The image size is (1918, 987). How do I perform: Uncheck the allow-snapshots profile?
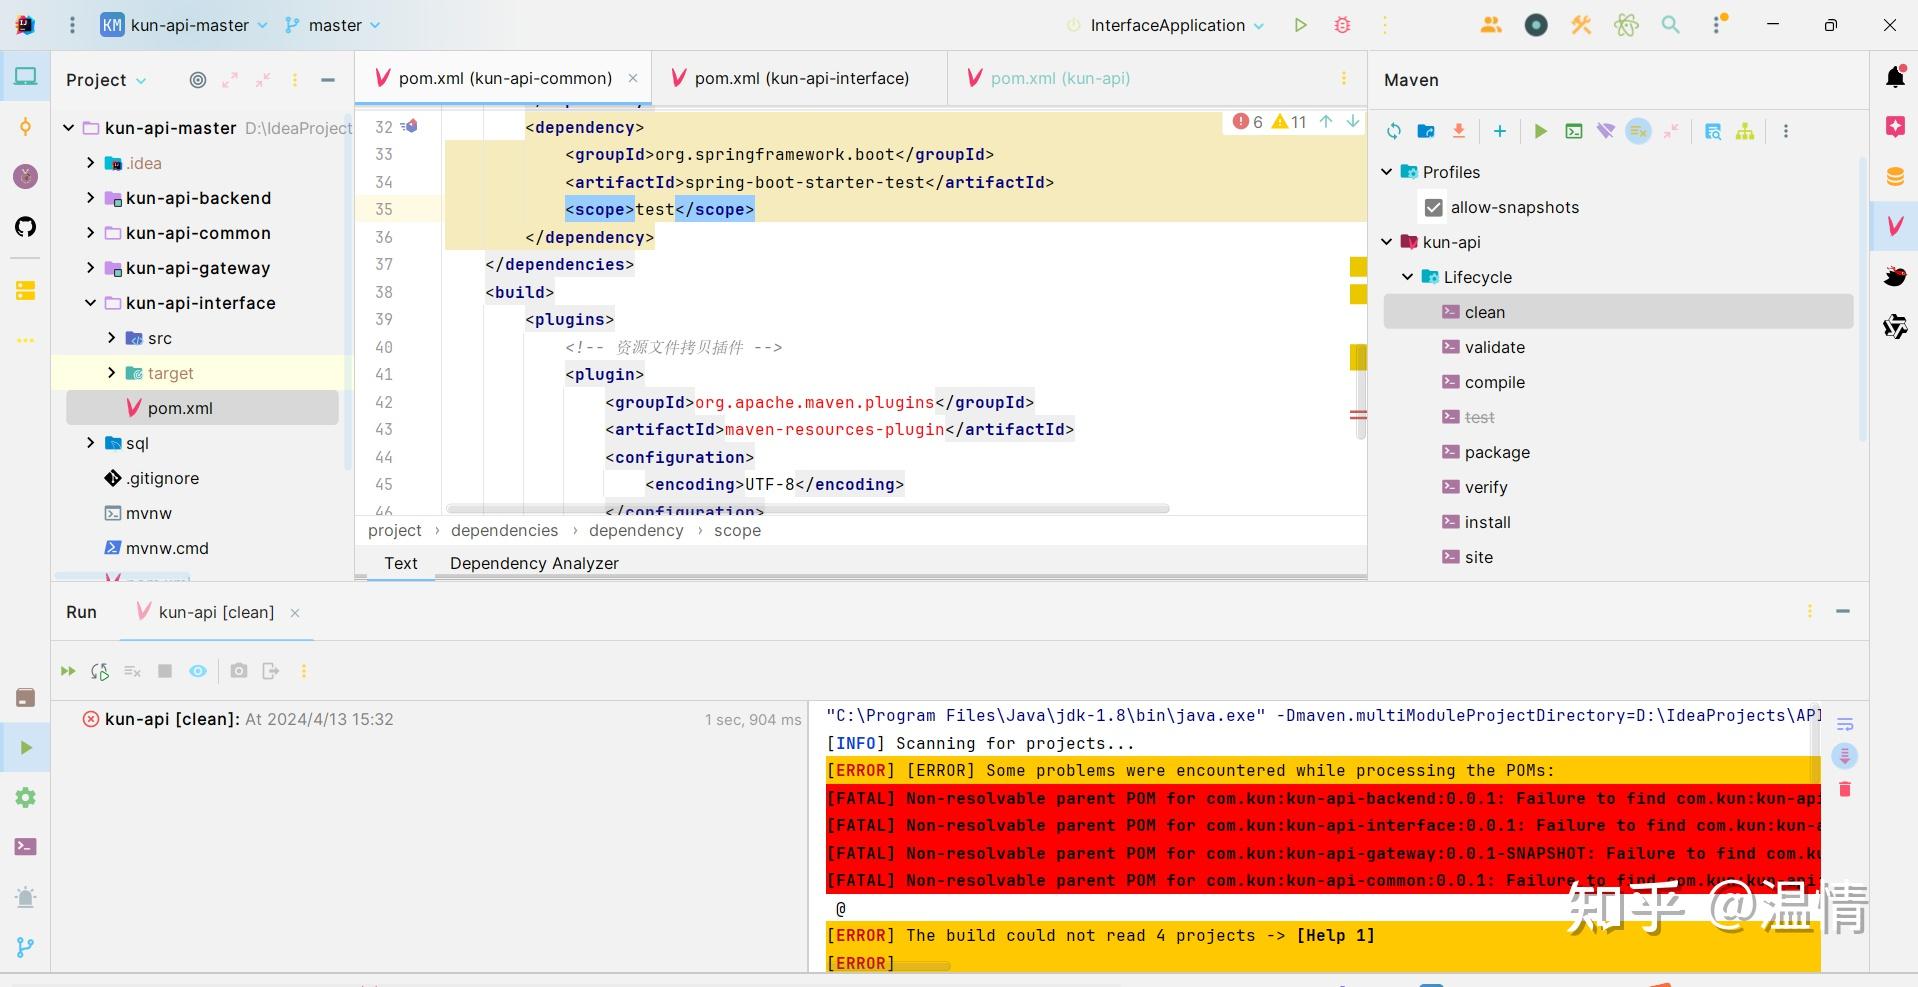(1434, 207)
